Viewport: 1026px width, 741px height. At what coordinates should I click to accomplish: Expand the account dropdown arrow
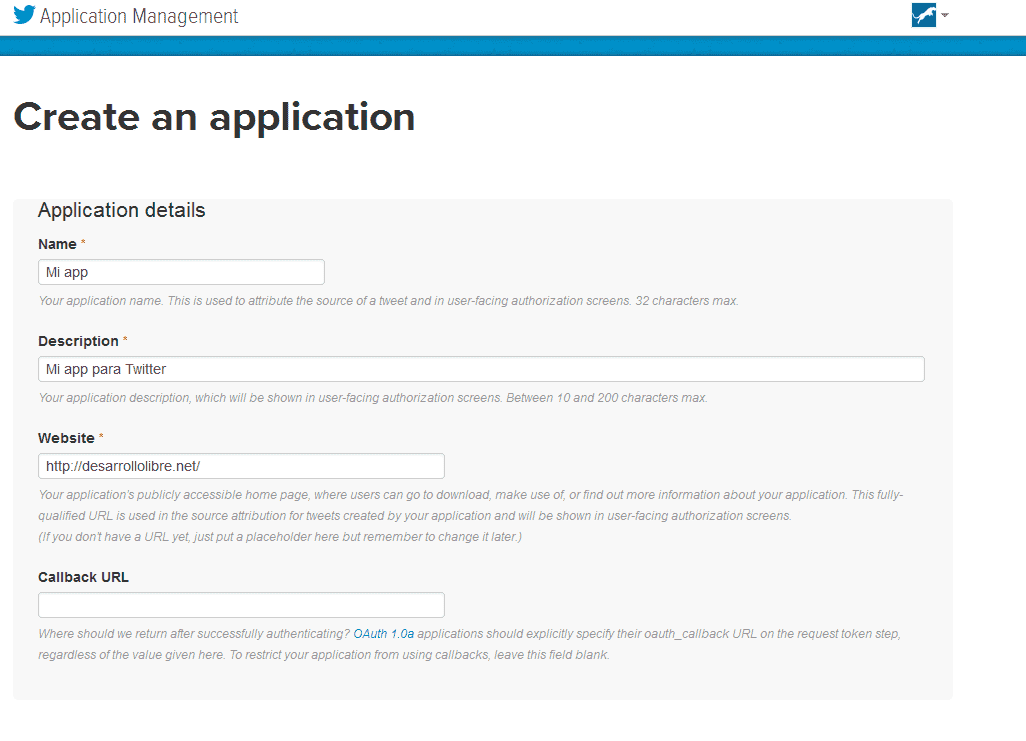(945, 14)
